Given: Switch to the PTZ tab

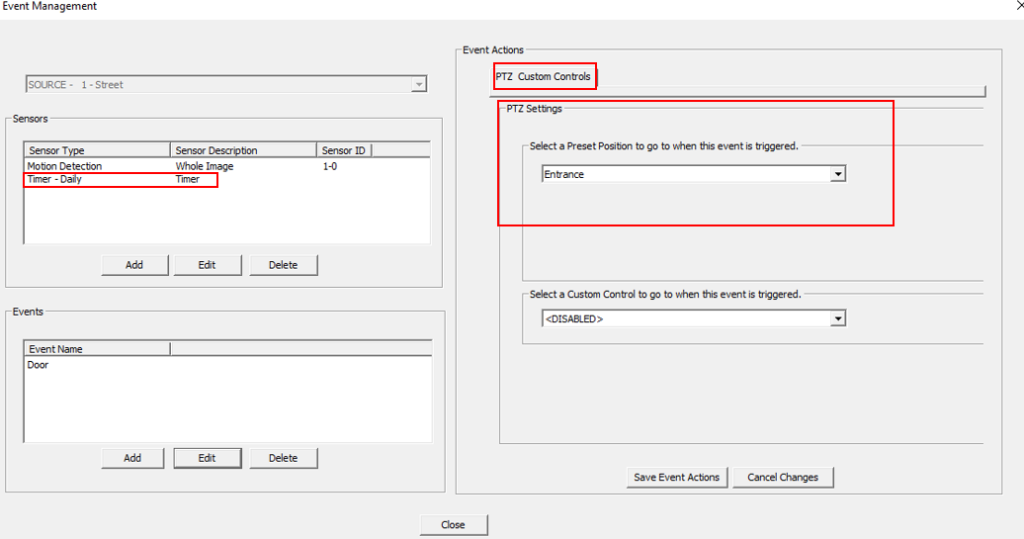Looking at the screenshot, I should tap(504, 76).
